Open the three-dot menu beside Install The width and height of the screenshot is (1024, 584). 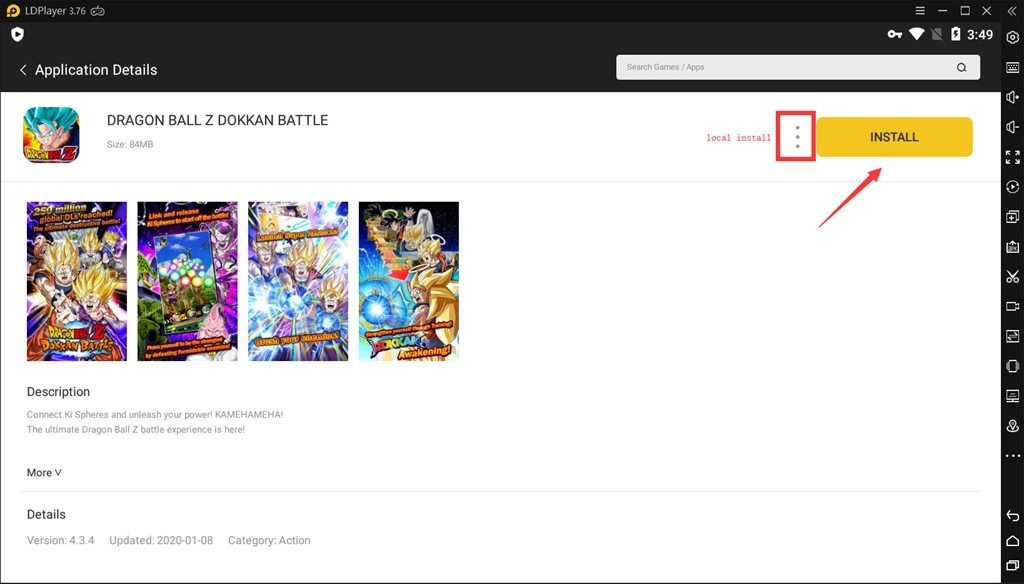click(795, 137)
